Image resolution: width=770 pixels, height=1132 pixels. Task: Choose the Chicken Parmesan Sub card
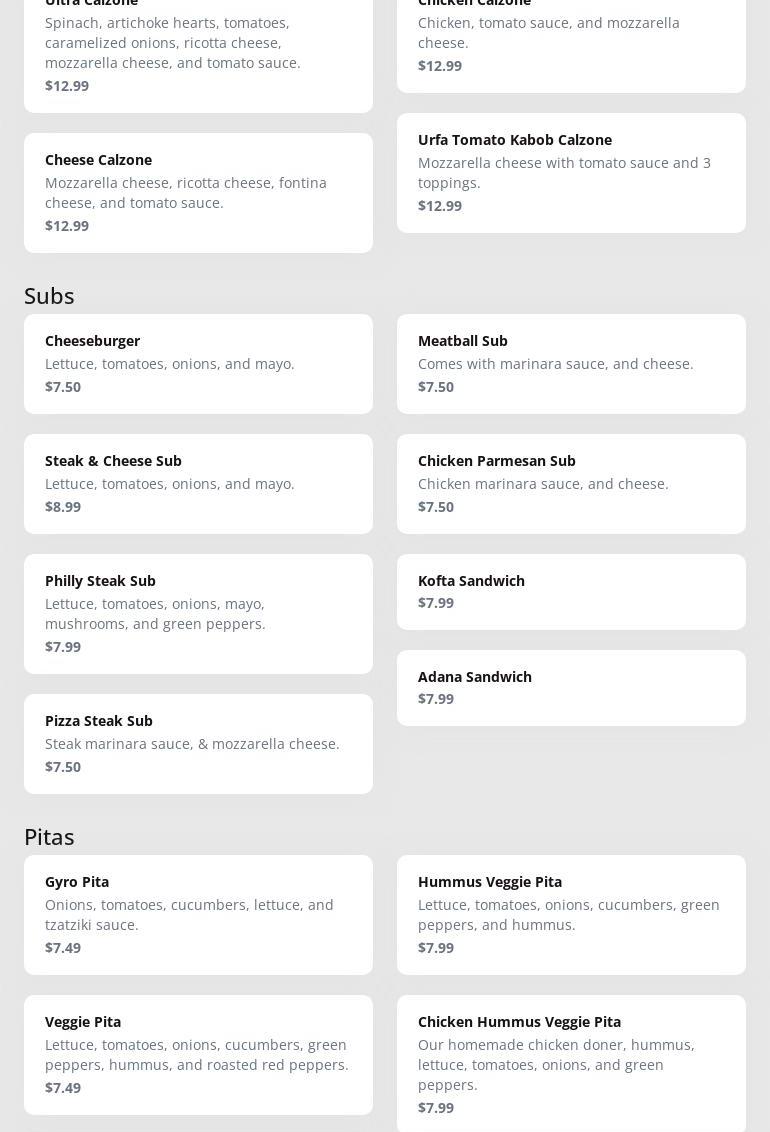pos(571,483)
